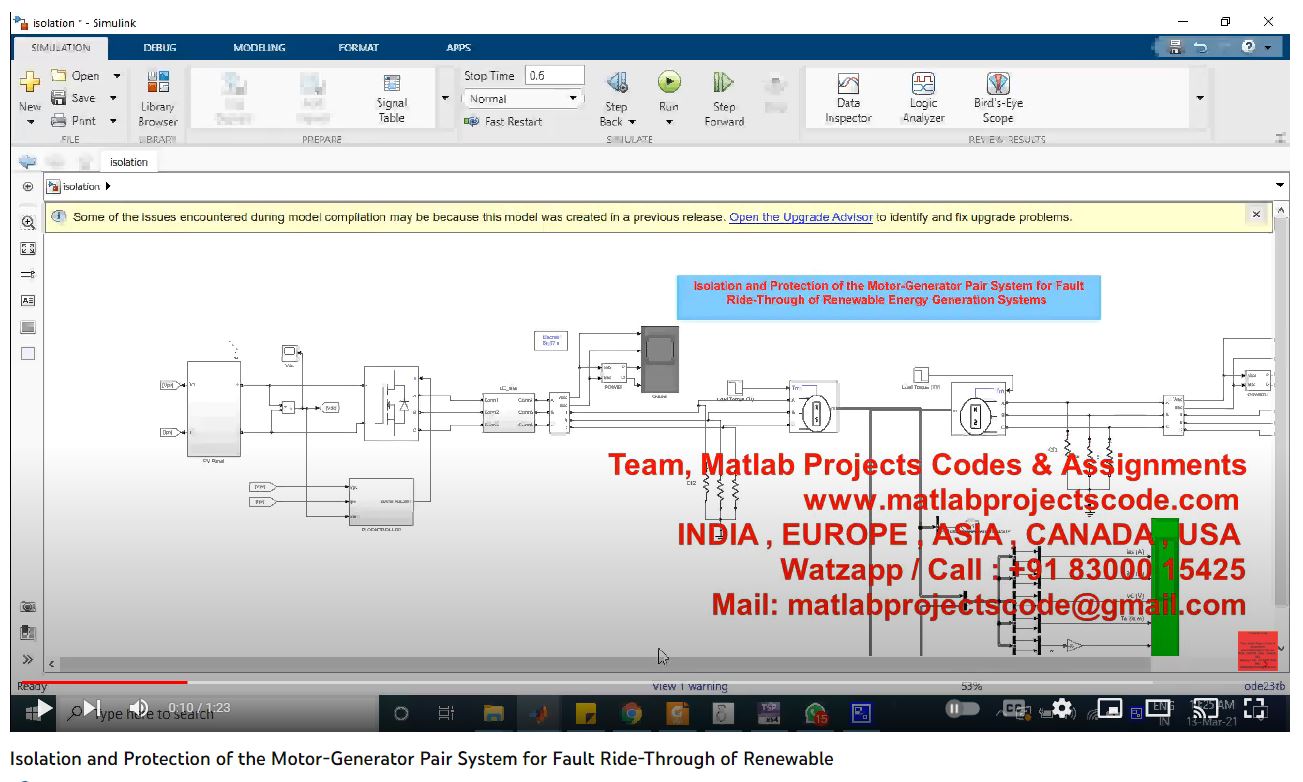Viewport: 1303px width, 782px height.
Task: Switch to the FORMAT tab
Action: 359,47
